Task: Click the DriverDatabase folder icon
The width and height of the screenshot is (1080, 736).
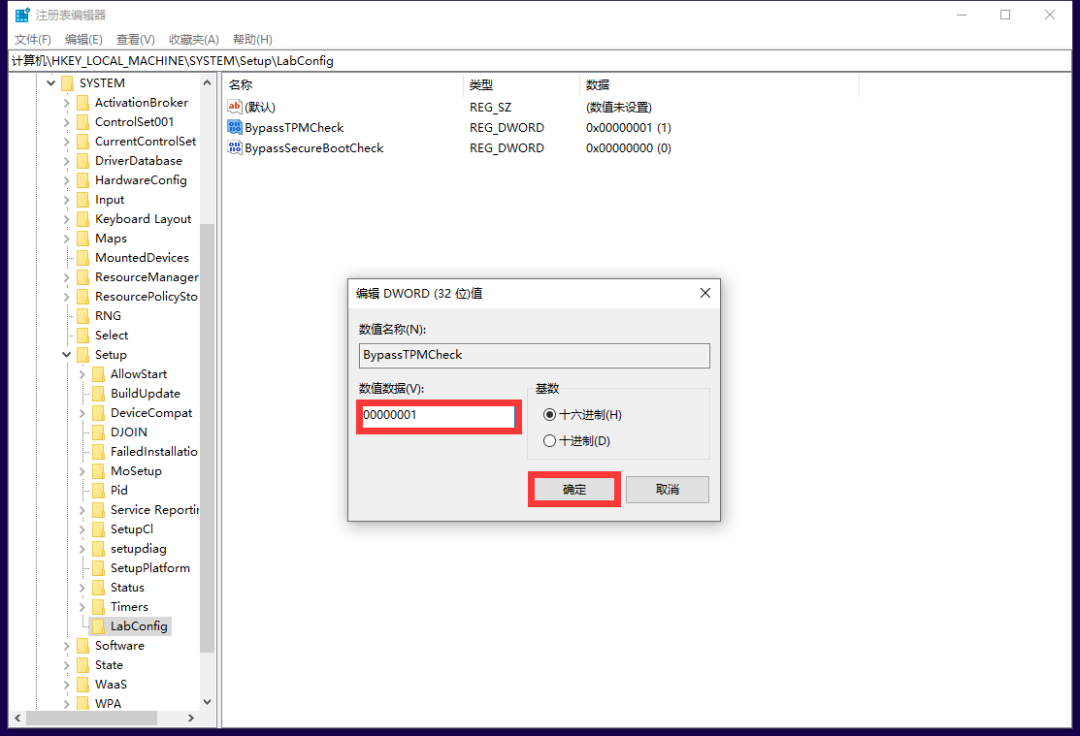Action: point(83,161)
